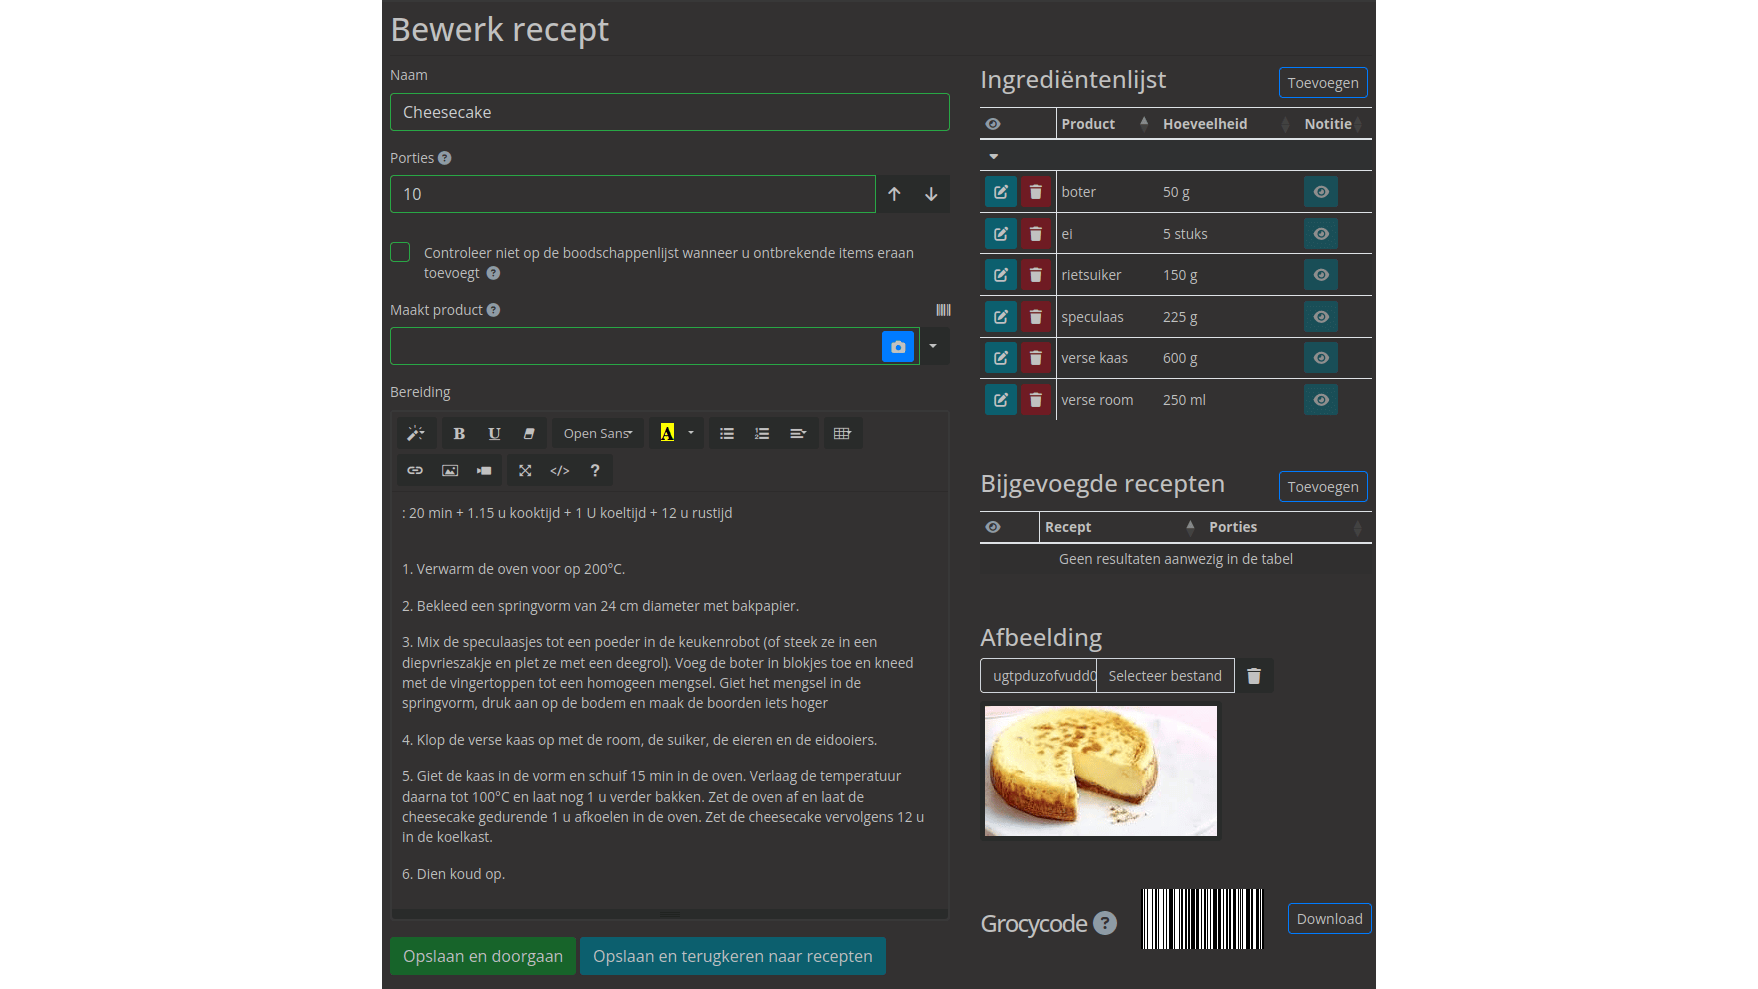Toggle fullscreen mode of the editor
The width and height of the screenshot is (1758, 989).
point(525,470)
